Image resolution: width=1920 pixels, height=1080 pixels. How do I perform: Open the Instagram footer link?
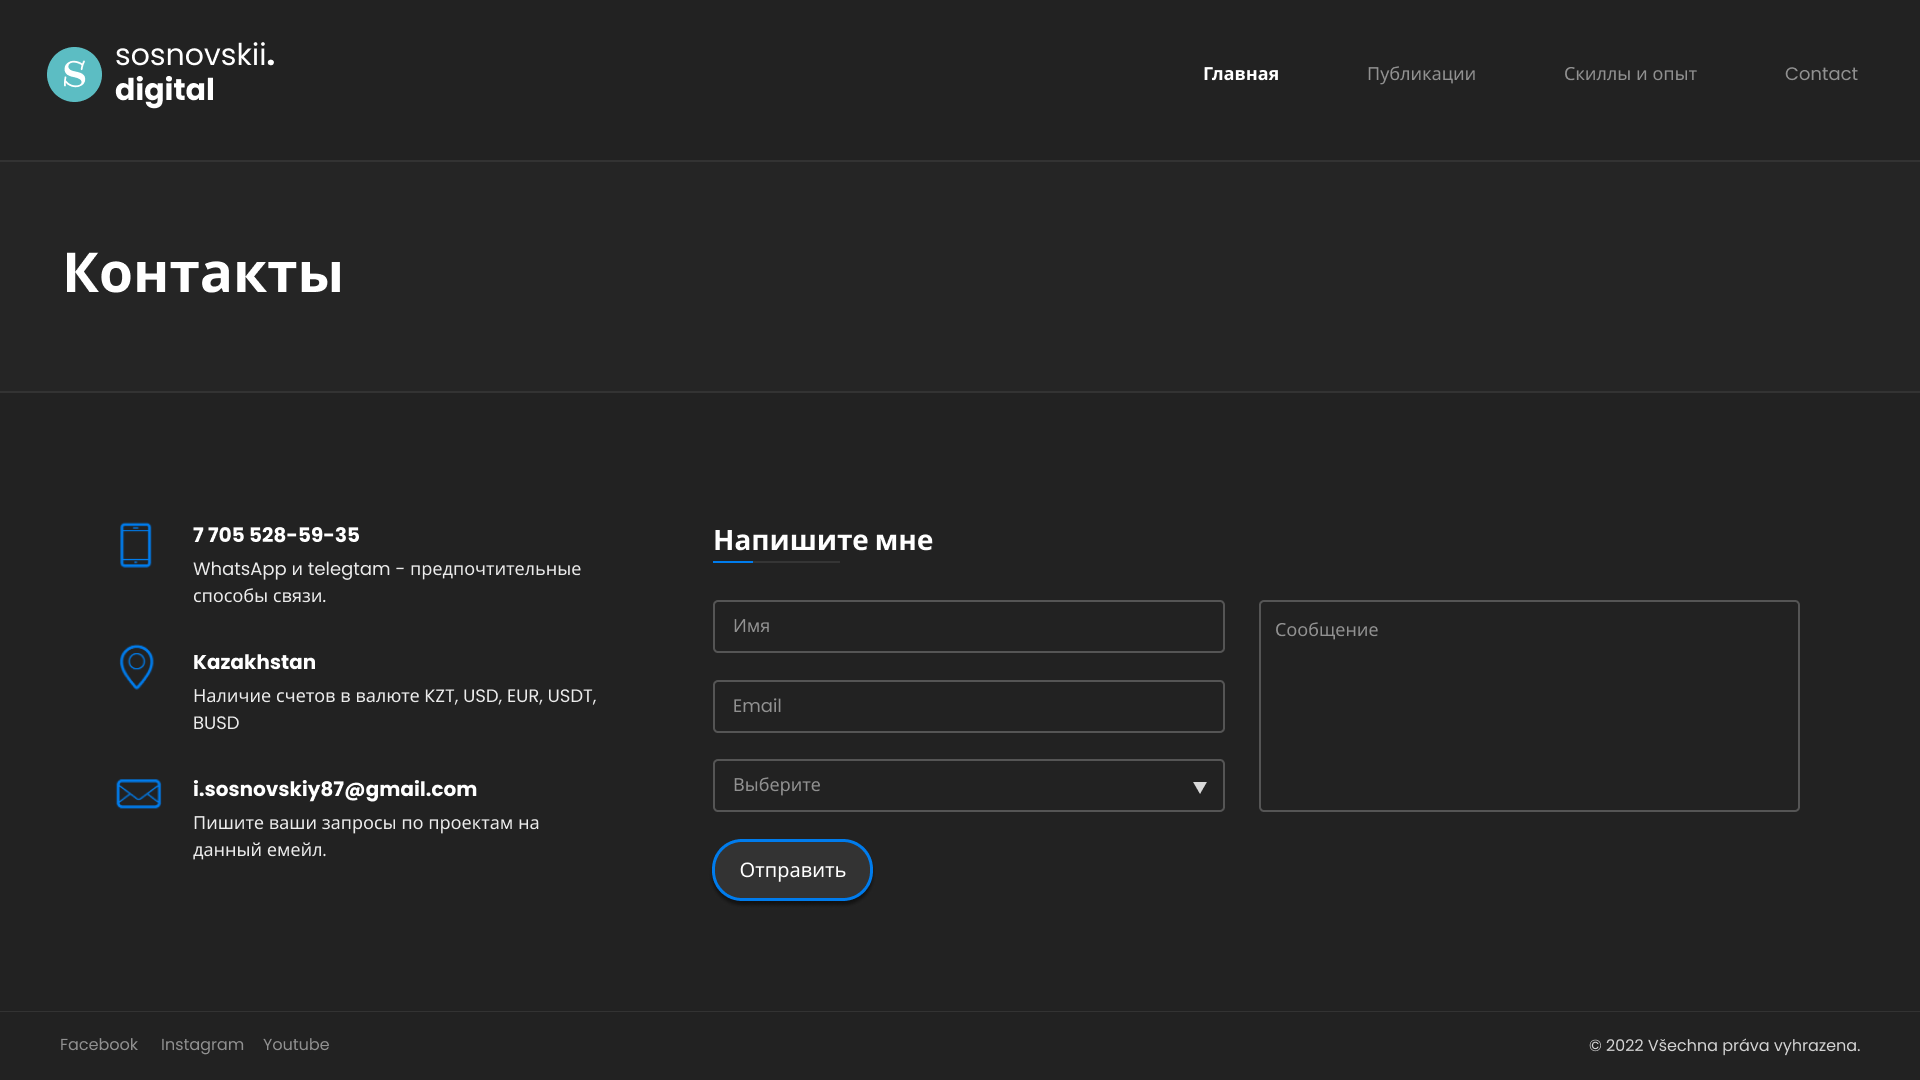(x=202, y=1044)
